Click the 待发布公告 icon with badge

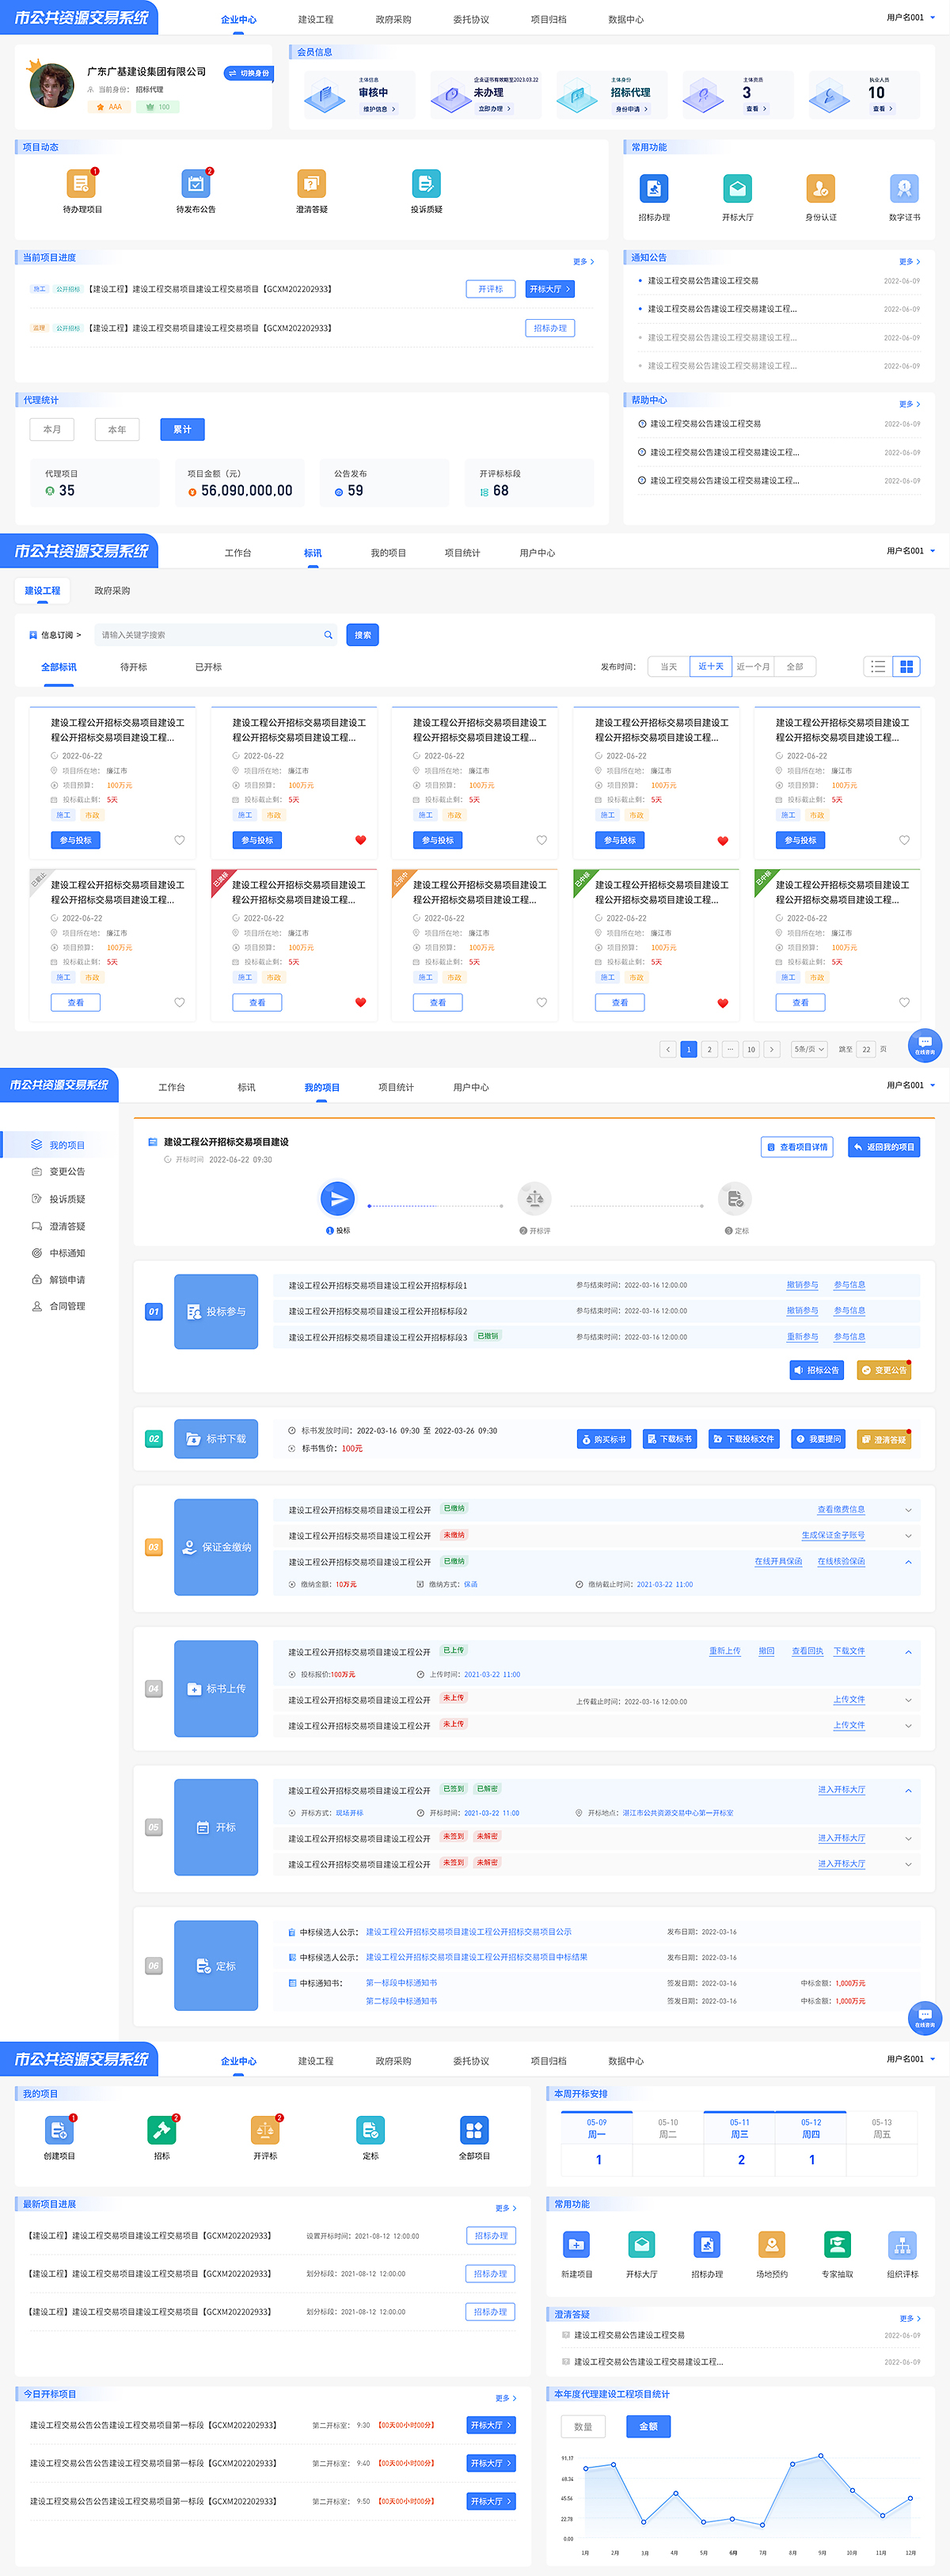[195, 184]
